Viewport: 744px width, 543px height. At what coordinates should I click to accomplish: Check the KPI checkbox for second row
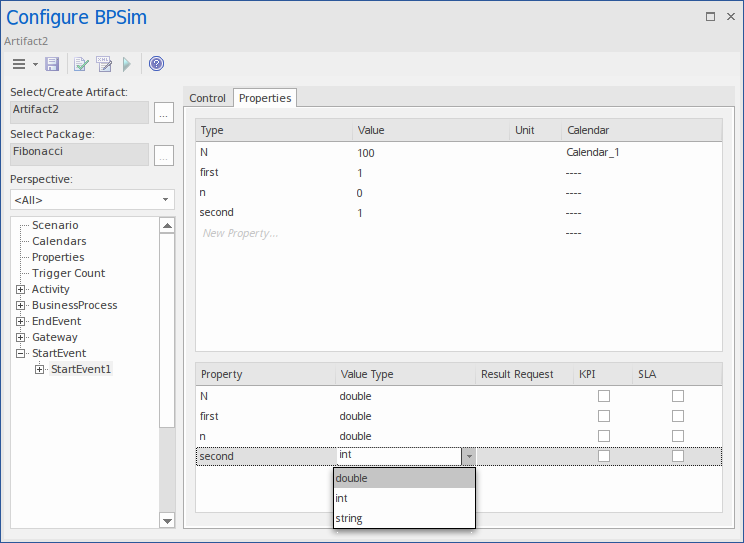pos(604,456)
